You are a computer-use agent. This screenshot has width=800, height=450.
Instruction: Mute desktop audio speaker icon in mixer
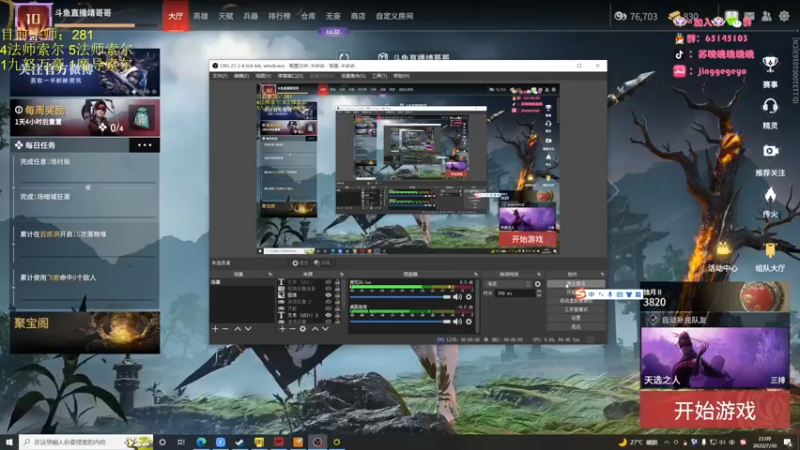[457, 321]
